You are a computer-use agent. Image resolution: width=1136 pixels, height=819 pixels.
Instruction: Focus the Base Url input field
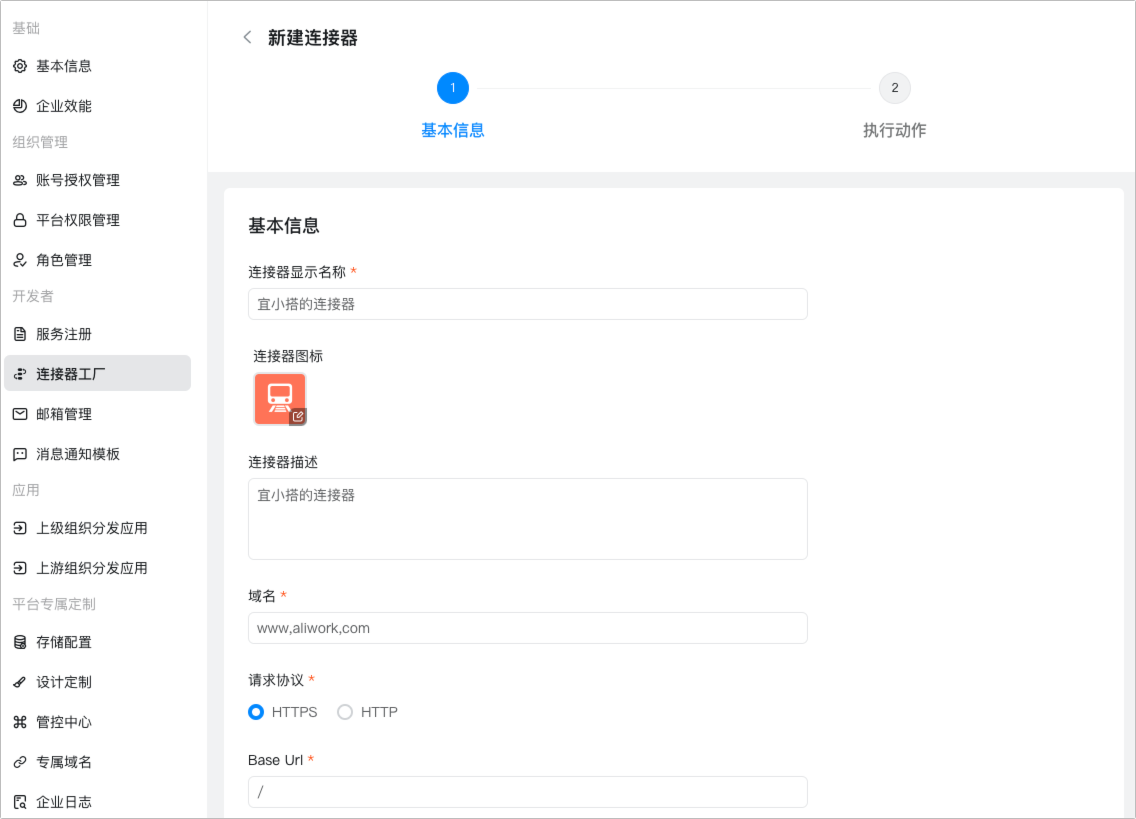pyautogui.click(x=527, y=792)
